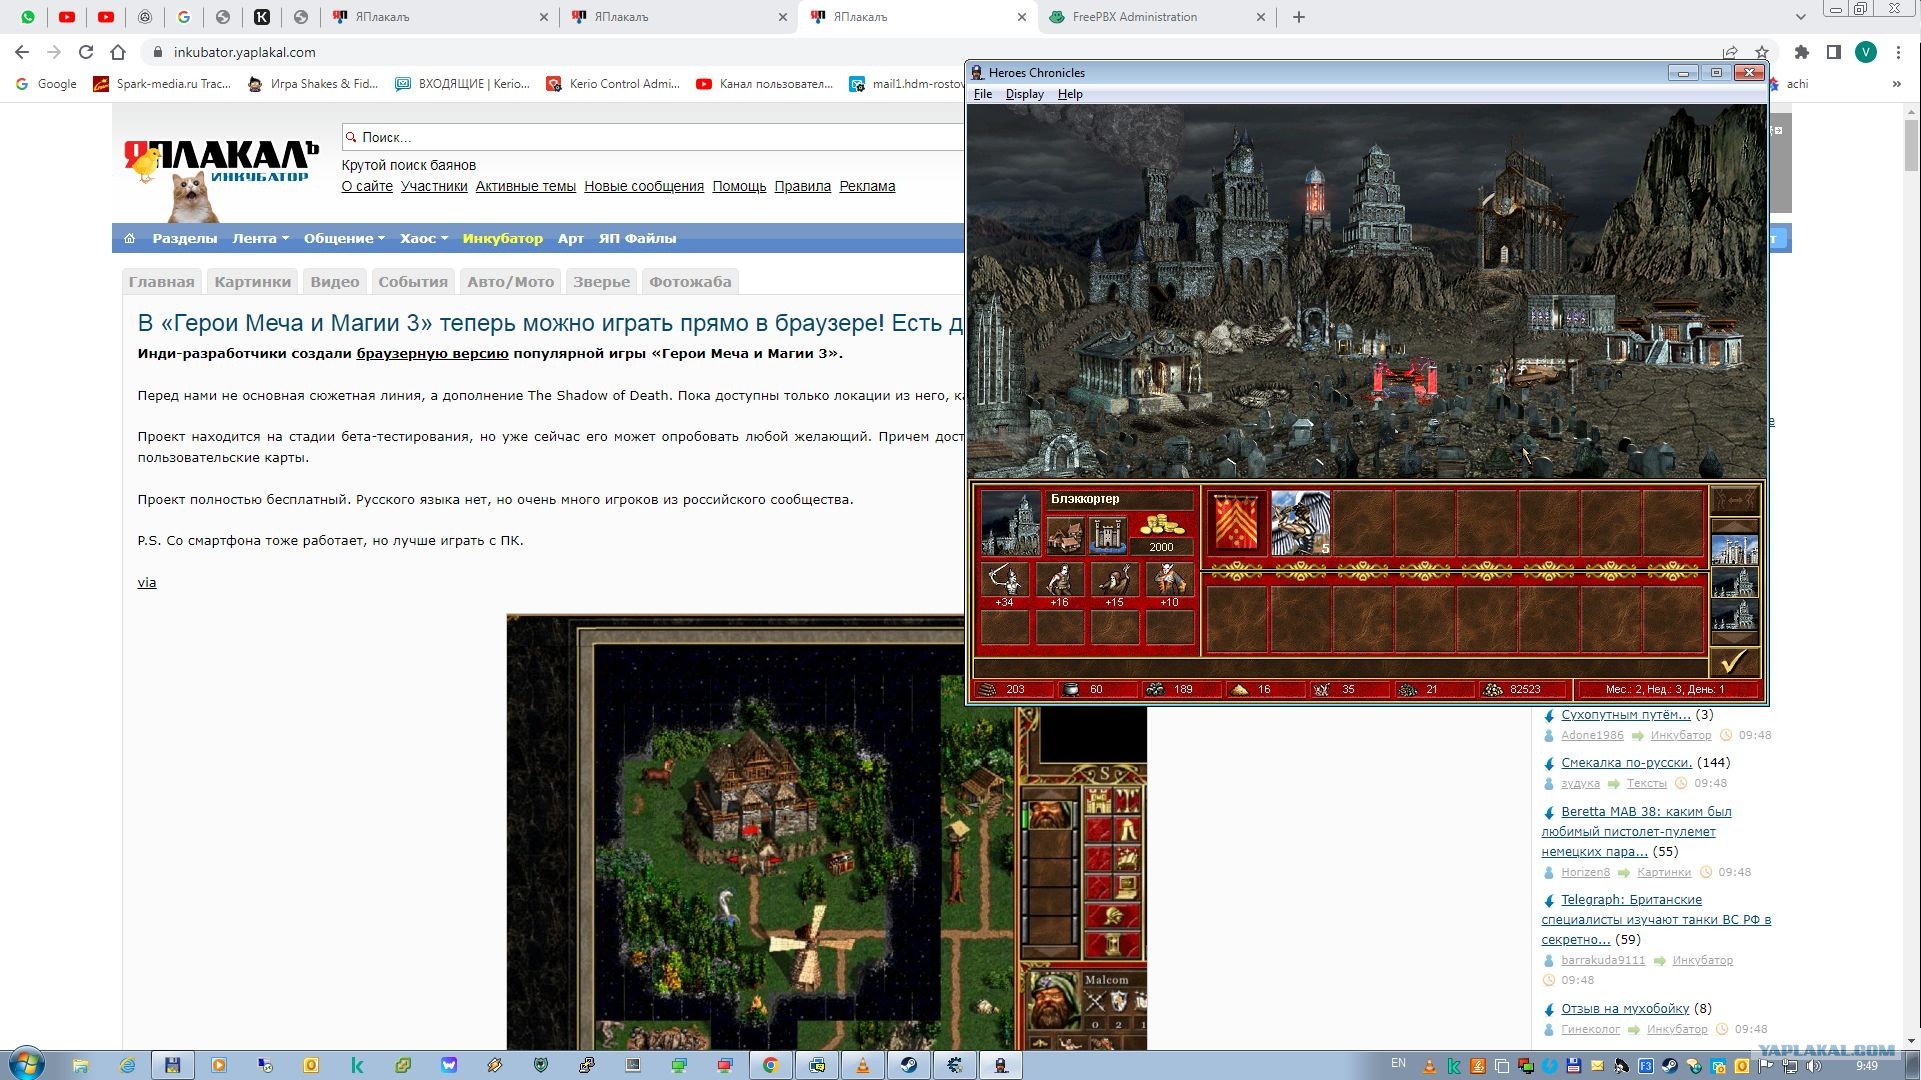Open the Зверье category tab
1921x1080 pixels.
pyautogui.click(x=602, y=282)
